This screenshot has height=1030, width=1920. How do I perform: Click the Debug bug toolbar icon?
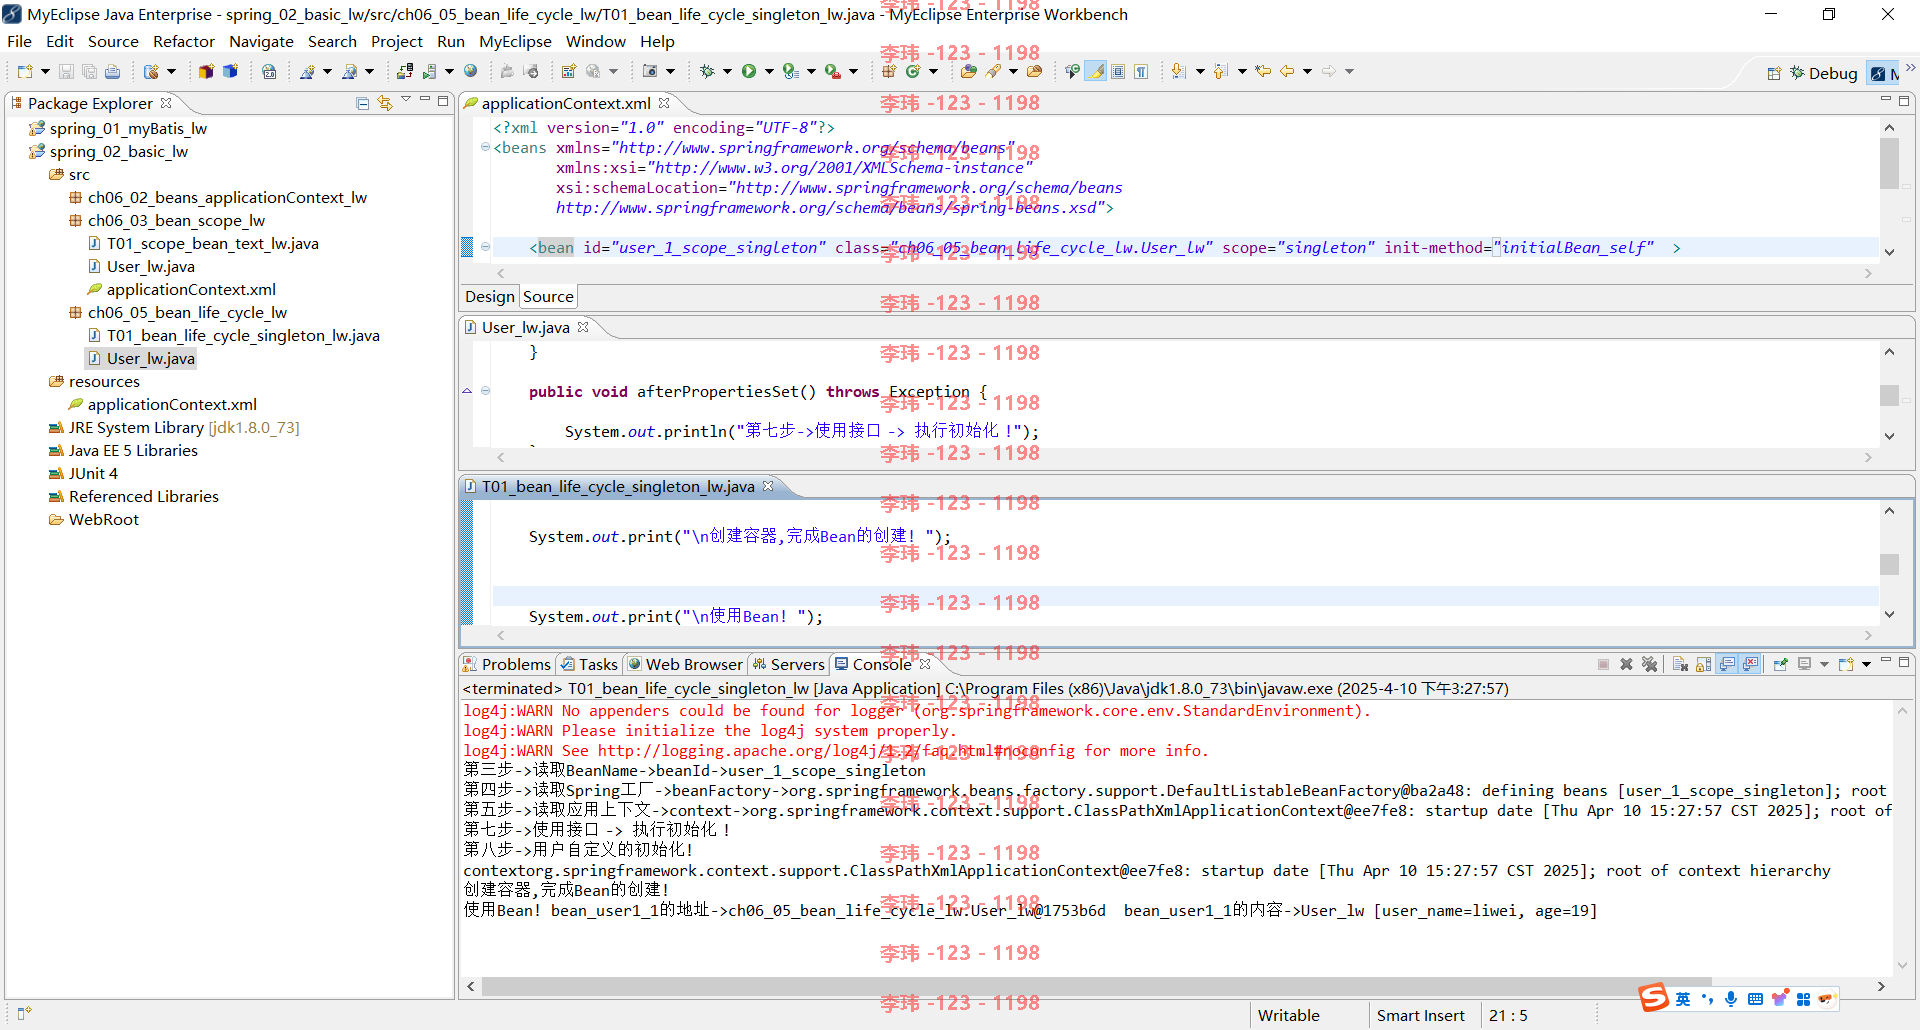click(707, 71)
